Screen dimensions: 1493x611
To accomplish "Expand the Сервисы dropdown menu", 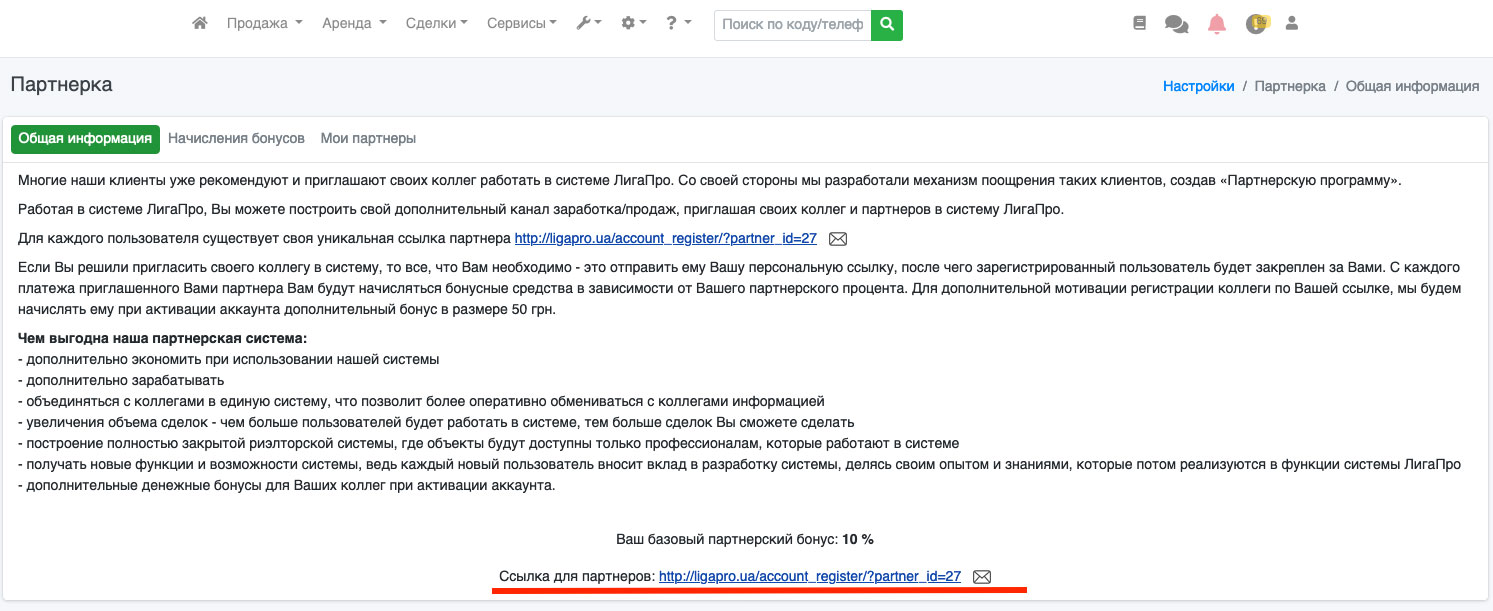I will click(x=521, y=24).
